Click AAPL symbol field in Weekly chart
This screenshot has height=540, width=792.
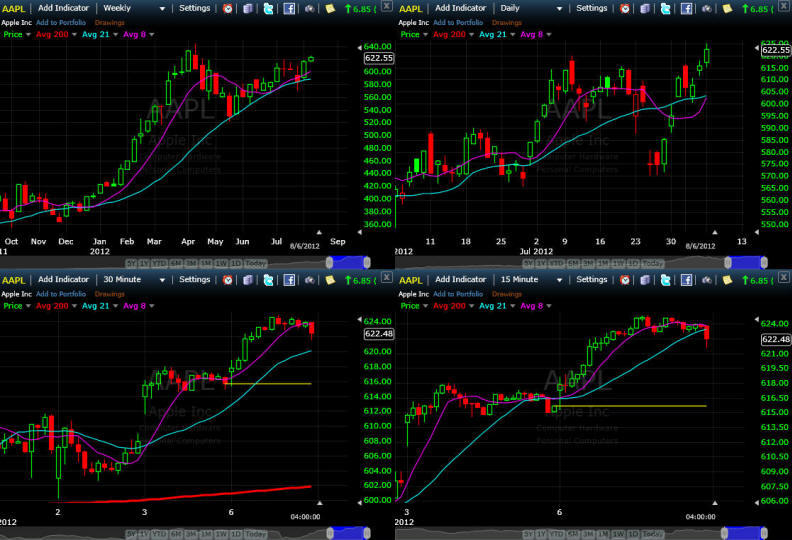pyautogui.click(x=14, y=9)
